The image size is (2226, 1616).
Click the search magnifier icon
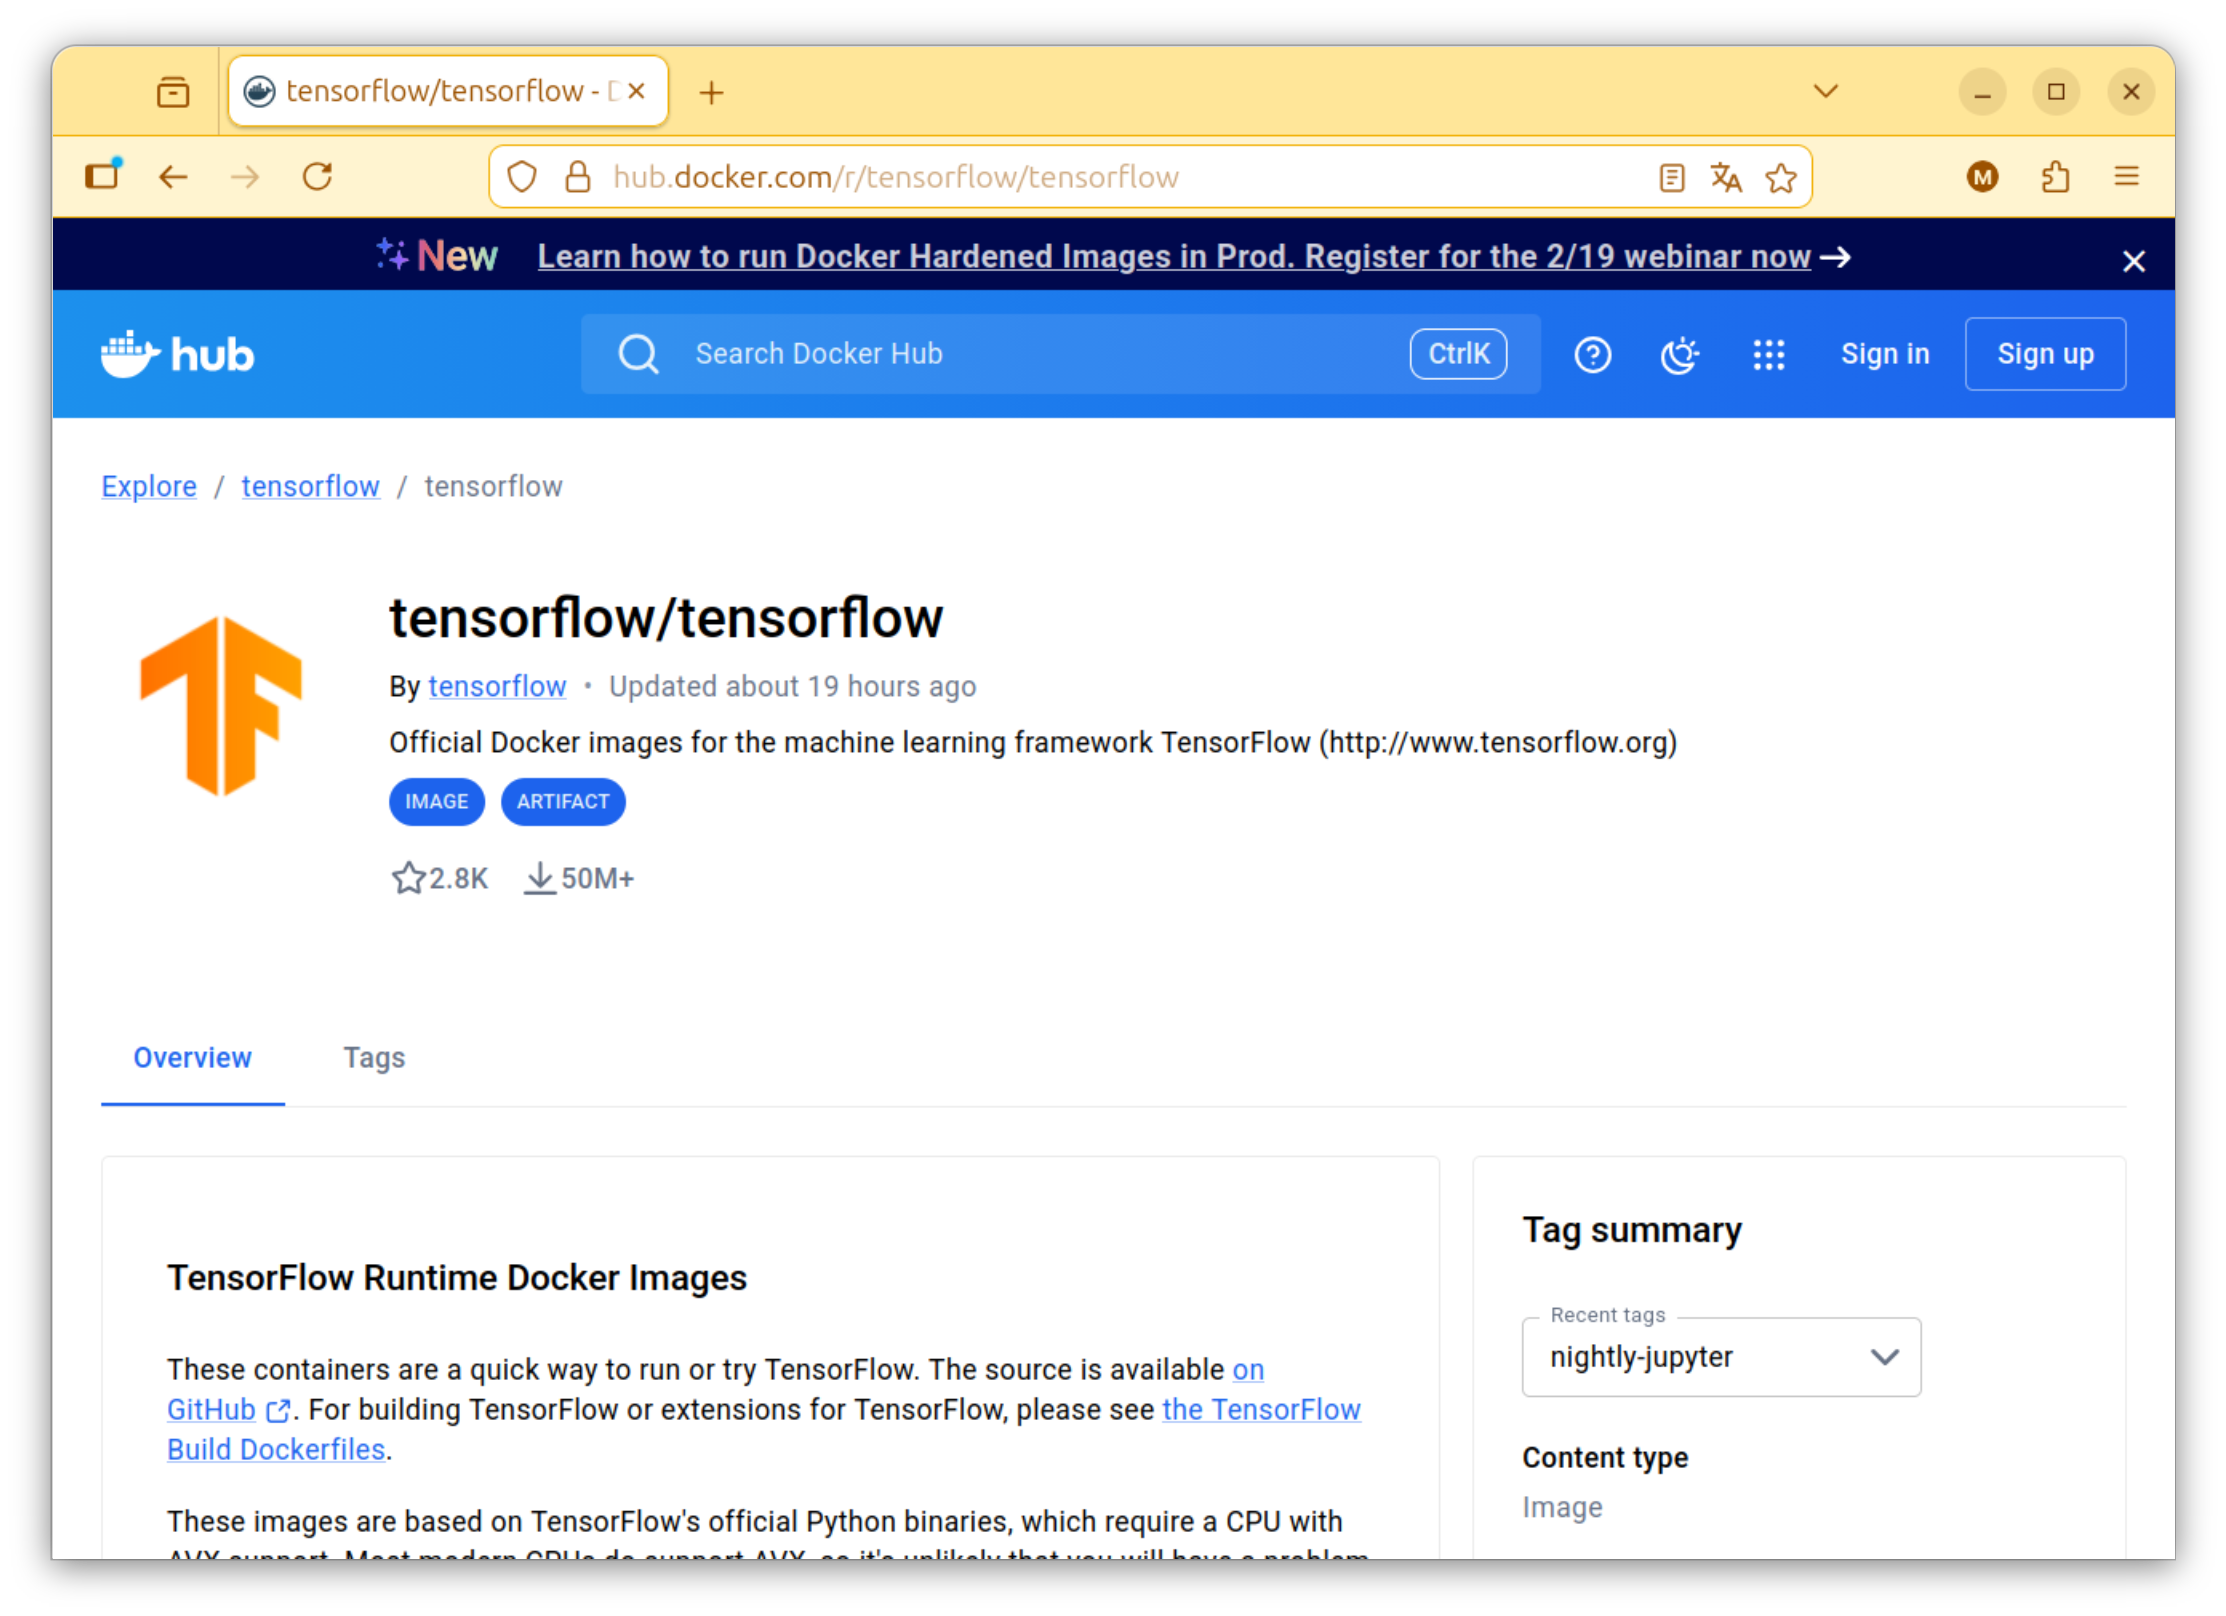pyautogui.click(x=638, y=353)
